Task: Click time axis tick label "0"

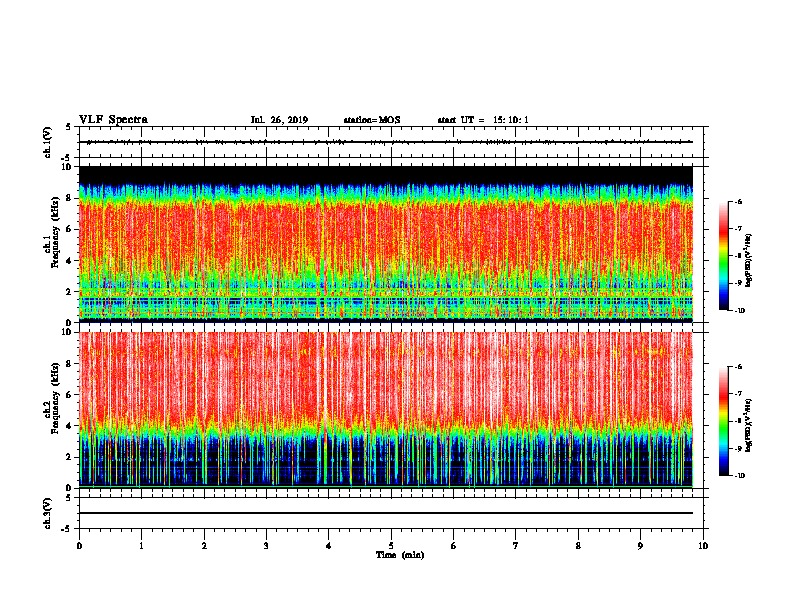Action: 79,546
